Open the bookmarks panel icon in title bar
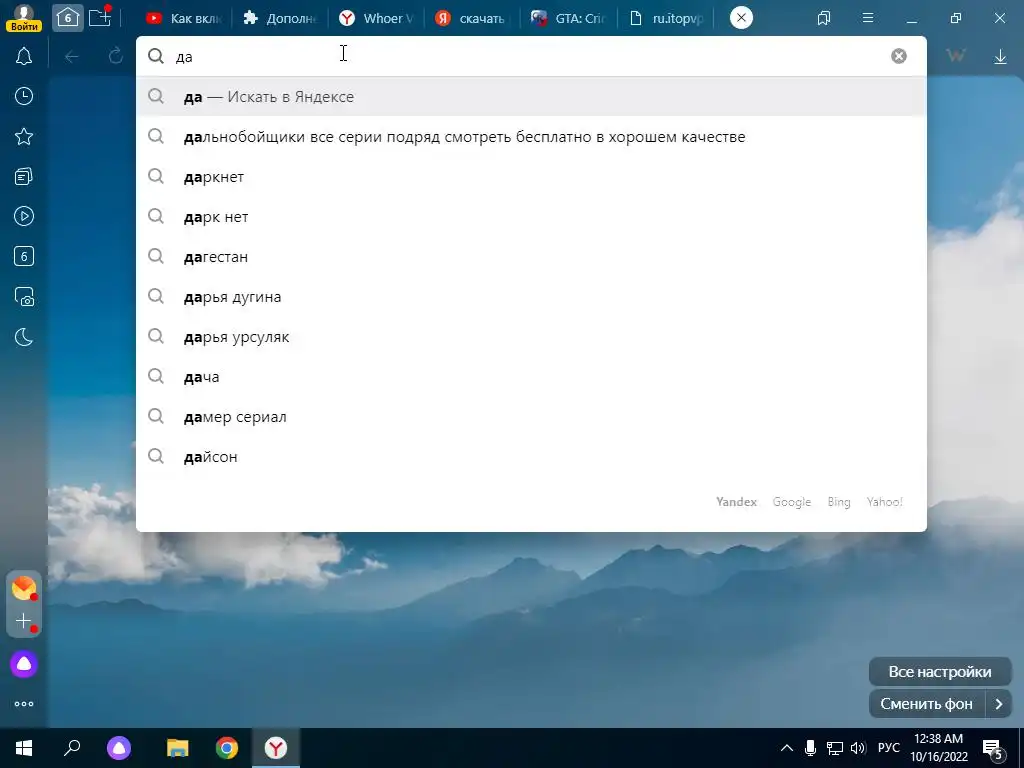Screen dimensions: 1024x768 coord(824,18)
